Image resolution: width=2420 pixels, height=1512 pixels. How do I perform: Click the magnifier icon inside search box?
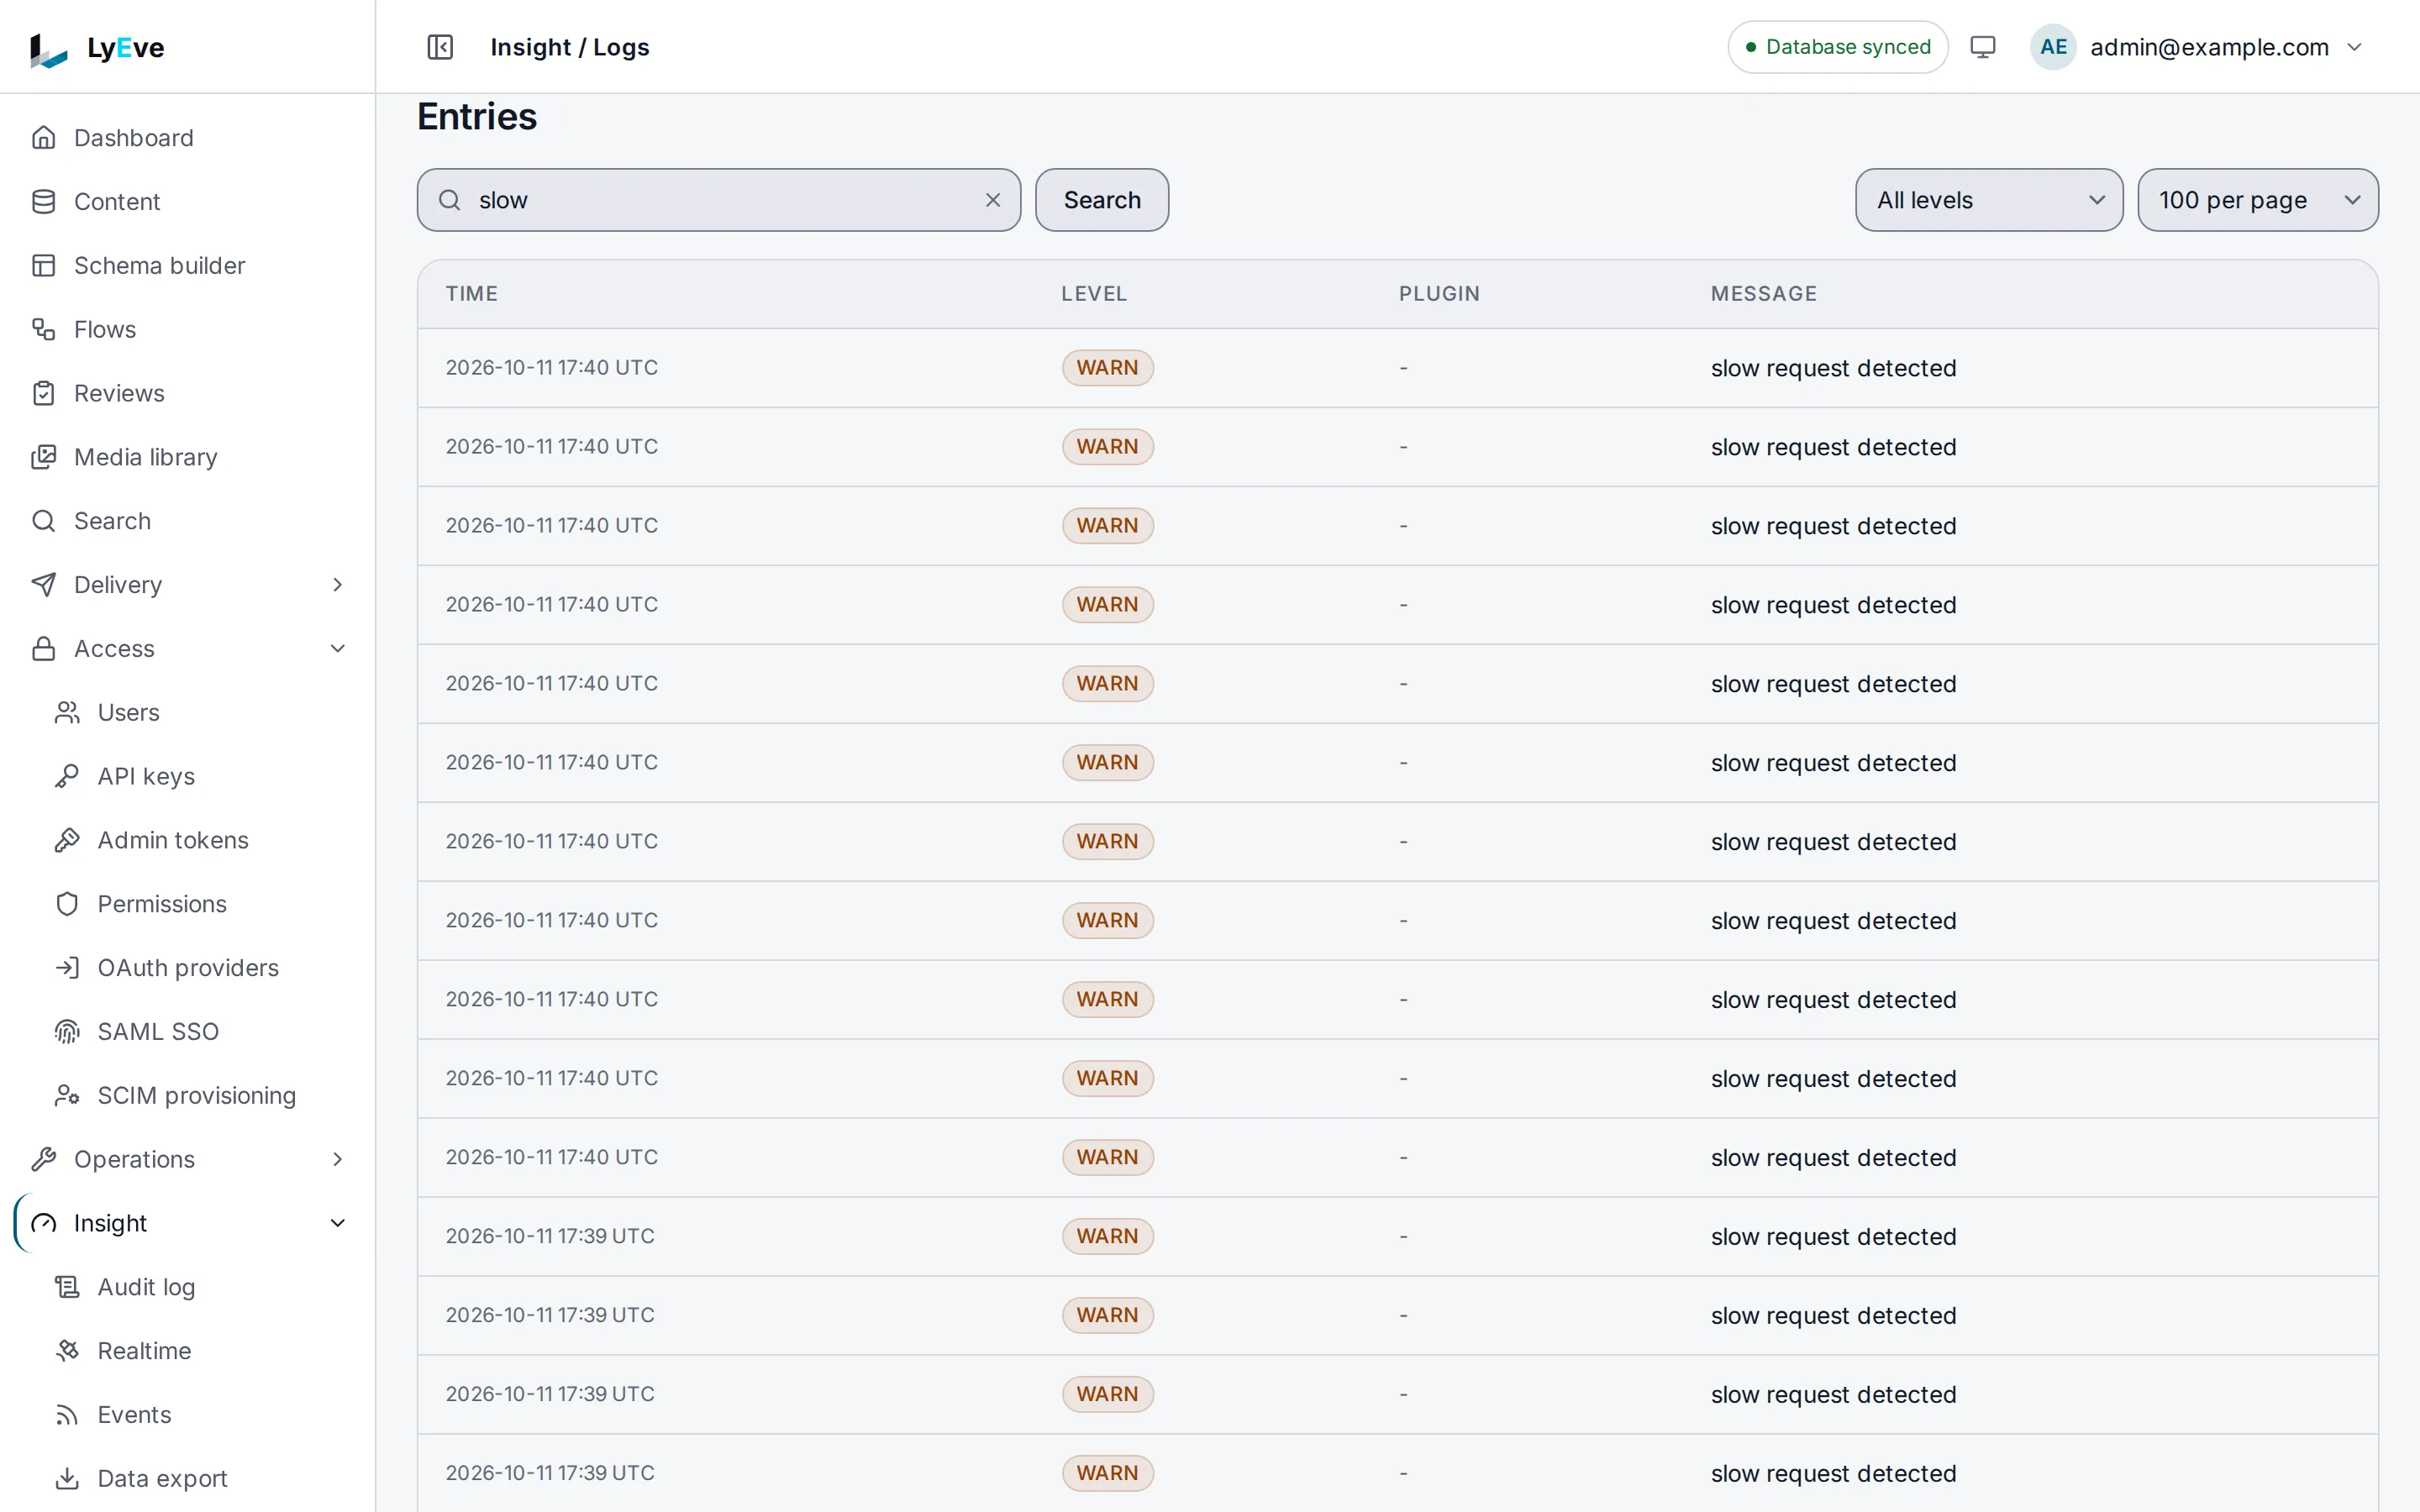450,200
